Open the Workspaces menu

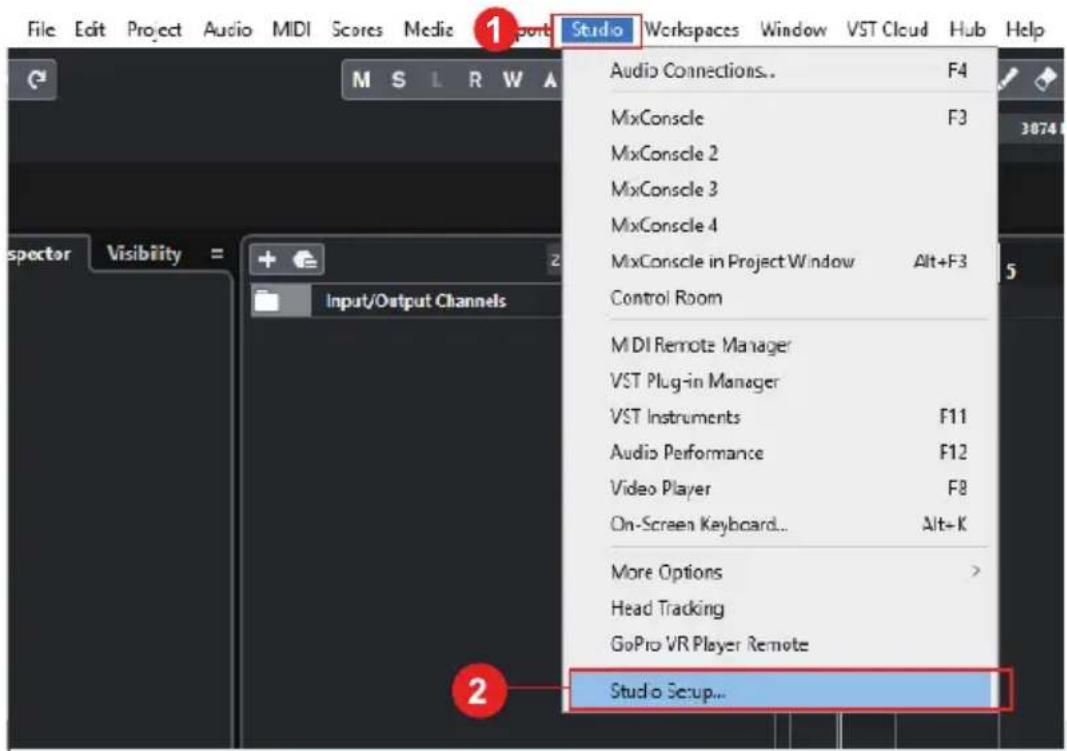[691, 30]
